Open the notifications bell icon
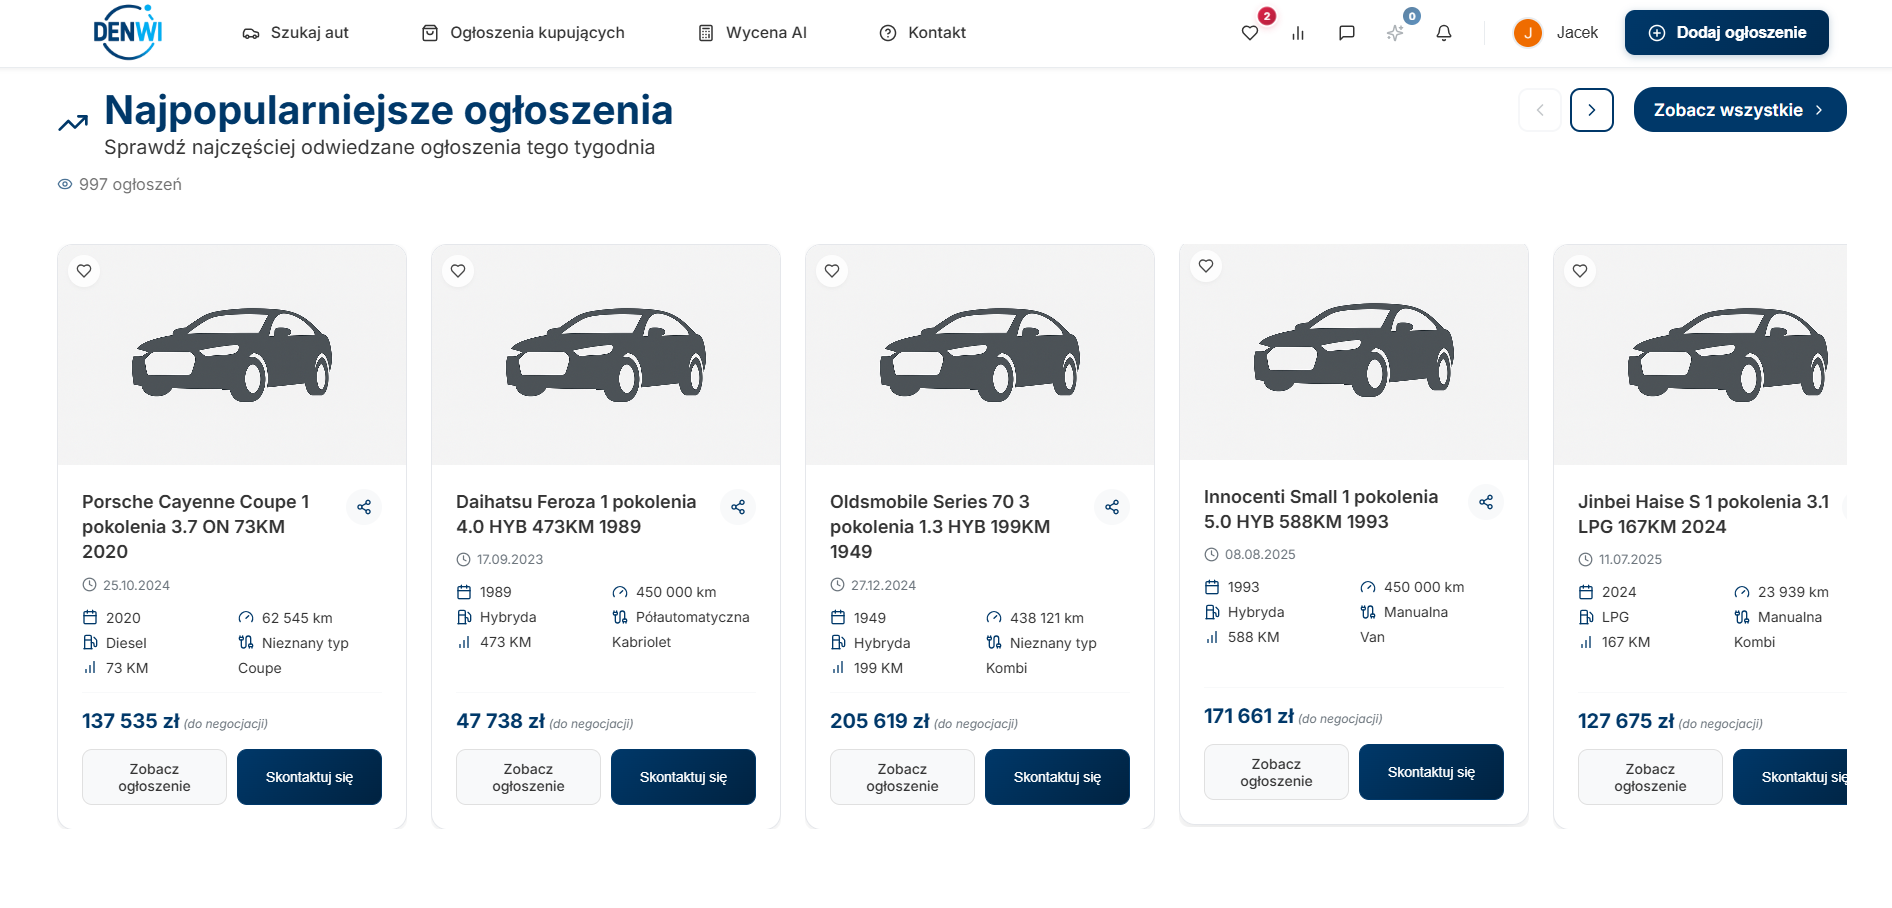This screenshot has width=1892, height=908. pyautogui.click(x=1444, y=33)
